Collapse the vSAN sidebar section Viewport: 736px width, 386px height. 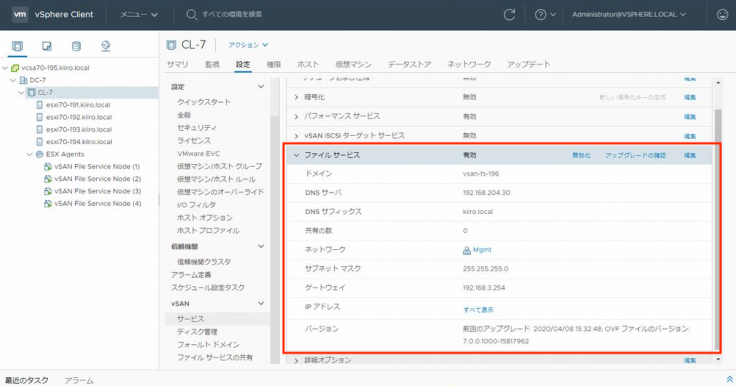(261, 303)
